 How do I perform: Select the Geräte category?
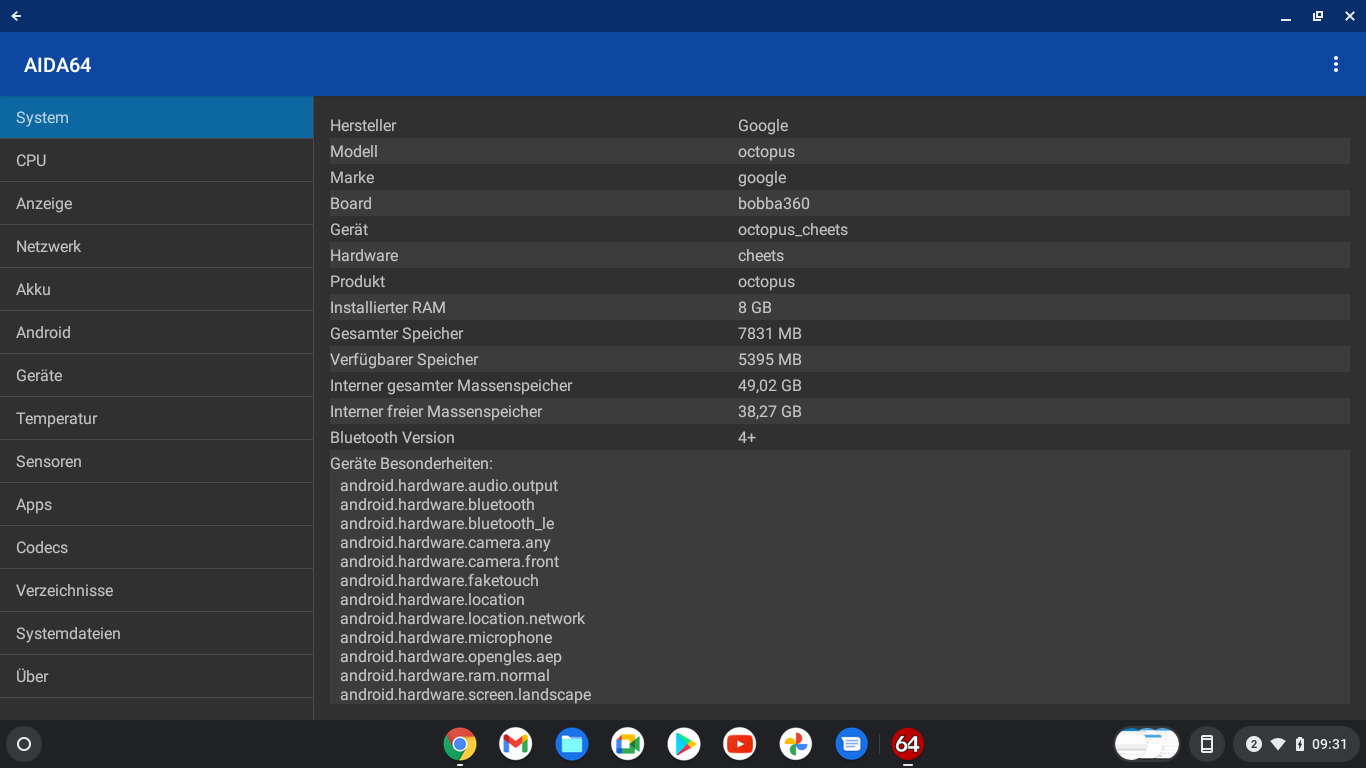point(157,375)
